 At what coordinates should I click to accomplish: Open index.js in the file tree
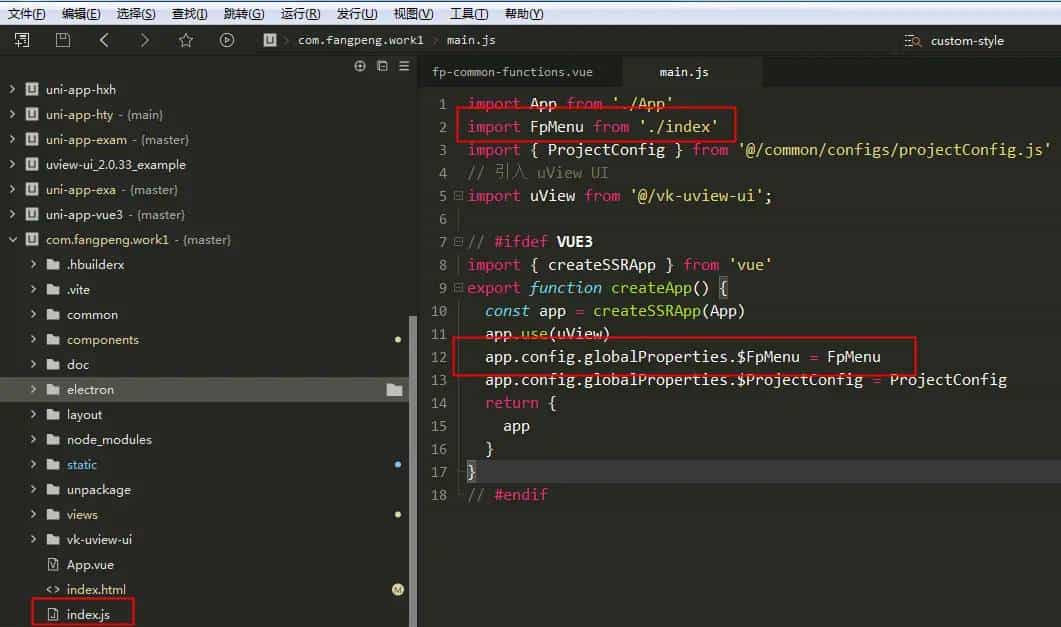point(88,614)
